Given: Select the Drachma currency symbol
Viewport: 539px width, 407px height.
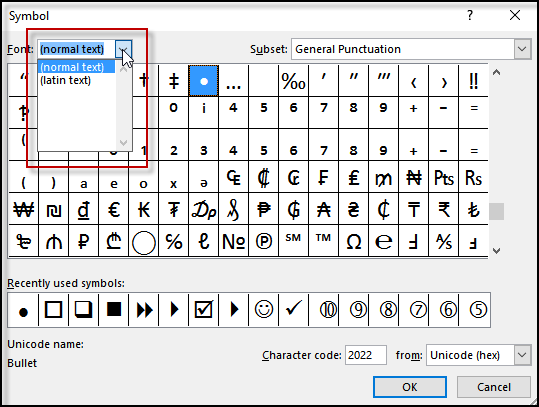Looking at the screenshot, I should [204, 209].
